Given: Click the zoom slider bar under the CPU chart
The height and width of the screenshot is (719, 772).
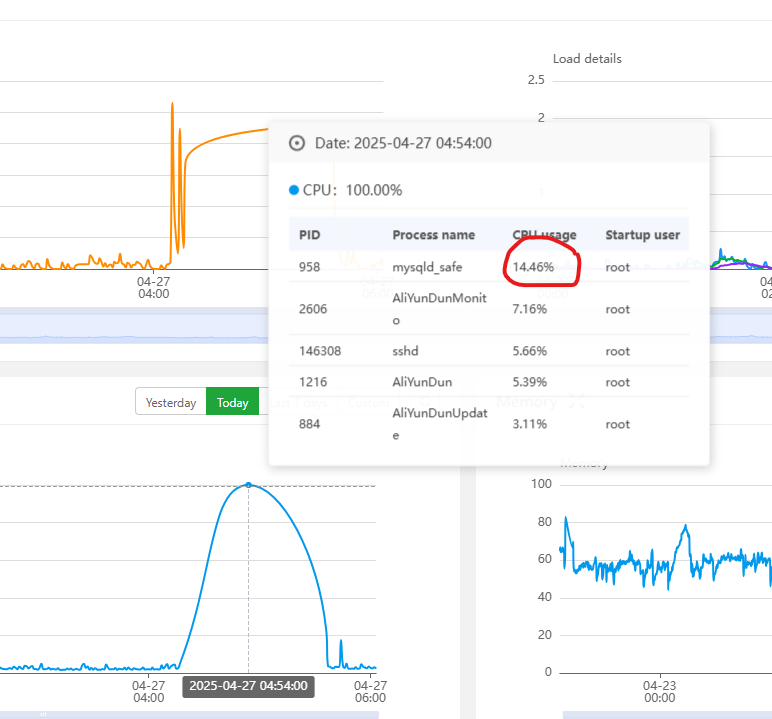Looking at the screenshot, I should (x=189, y=715).
